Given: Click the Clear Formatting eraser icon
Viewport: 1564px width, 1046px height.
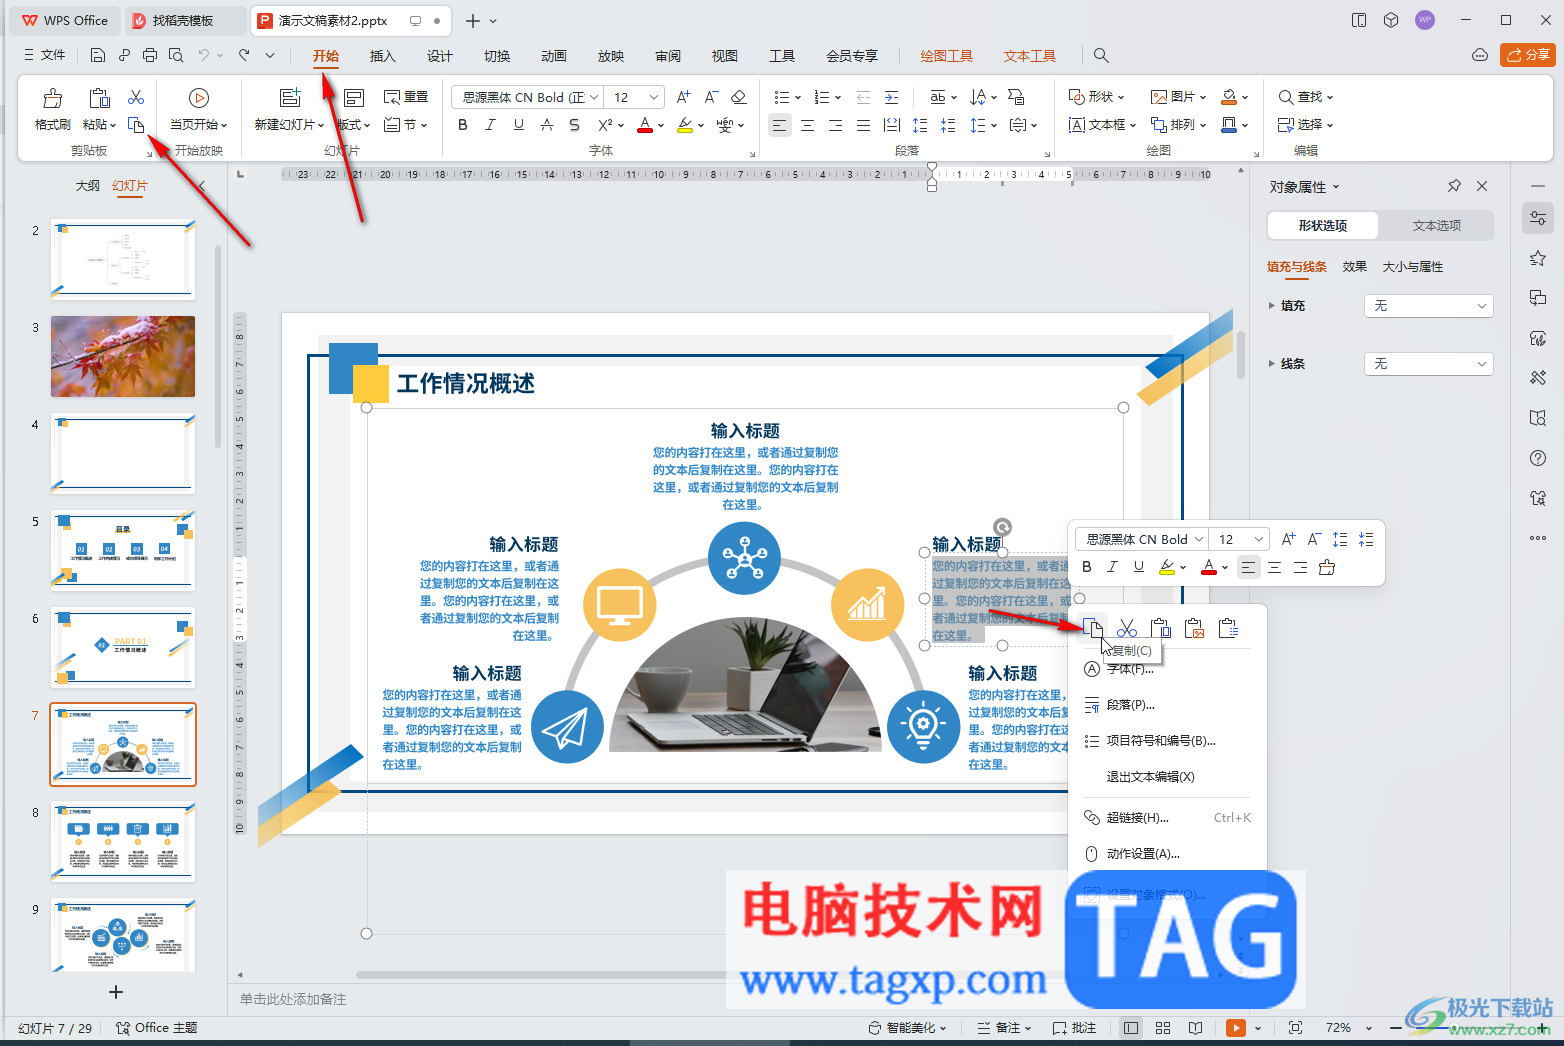Looking at the screenshot, I should 739,97.
